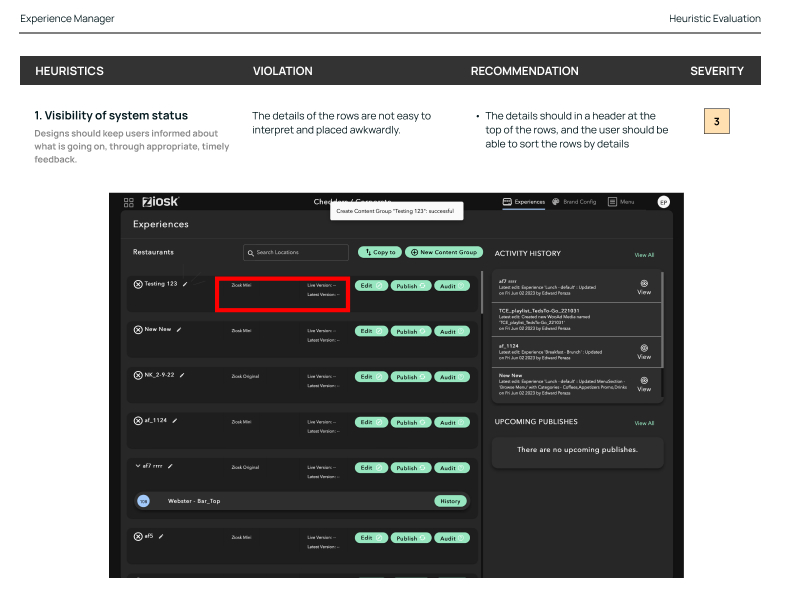
Task: Publish the Testing 123 content group
Action: point(410,286)
